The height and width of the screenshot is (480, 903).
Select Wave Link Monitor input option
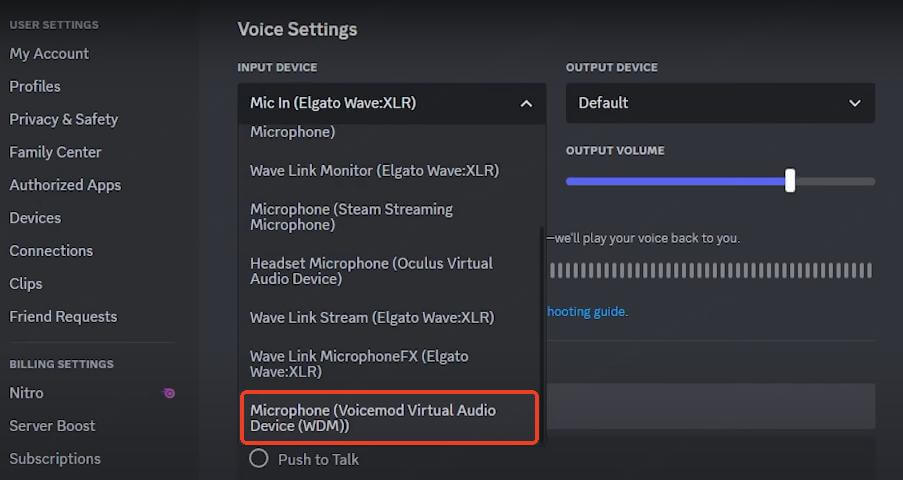(x=374, y=170)
